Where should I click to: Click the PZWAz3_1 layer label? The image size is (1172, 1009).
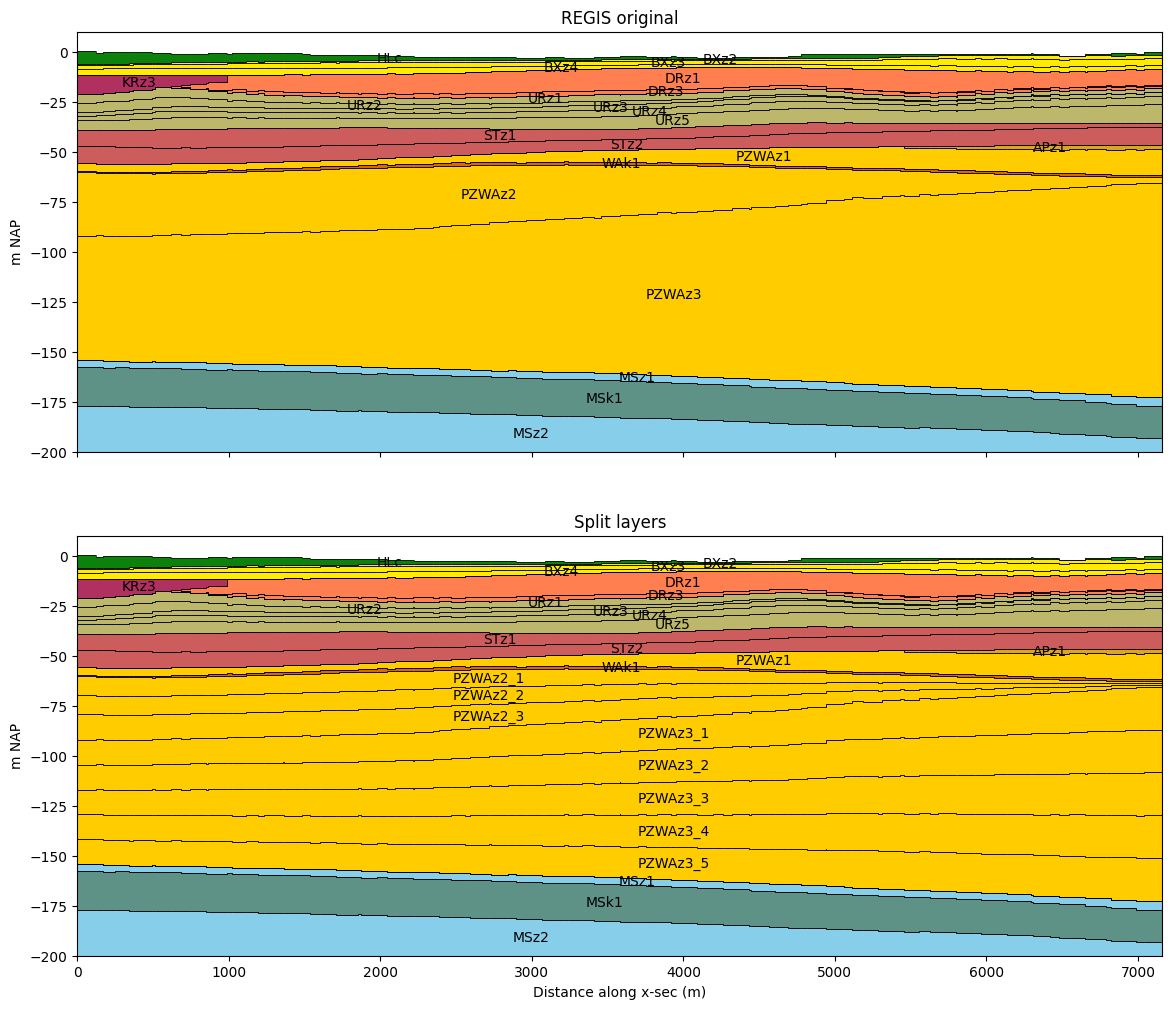(673, 734)
